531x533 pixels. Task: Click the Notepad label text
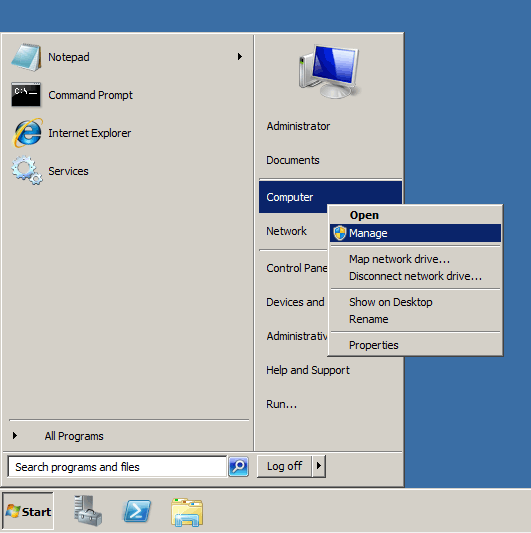[69, 57]
